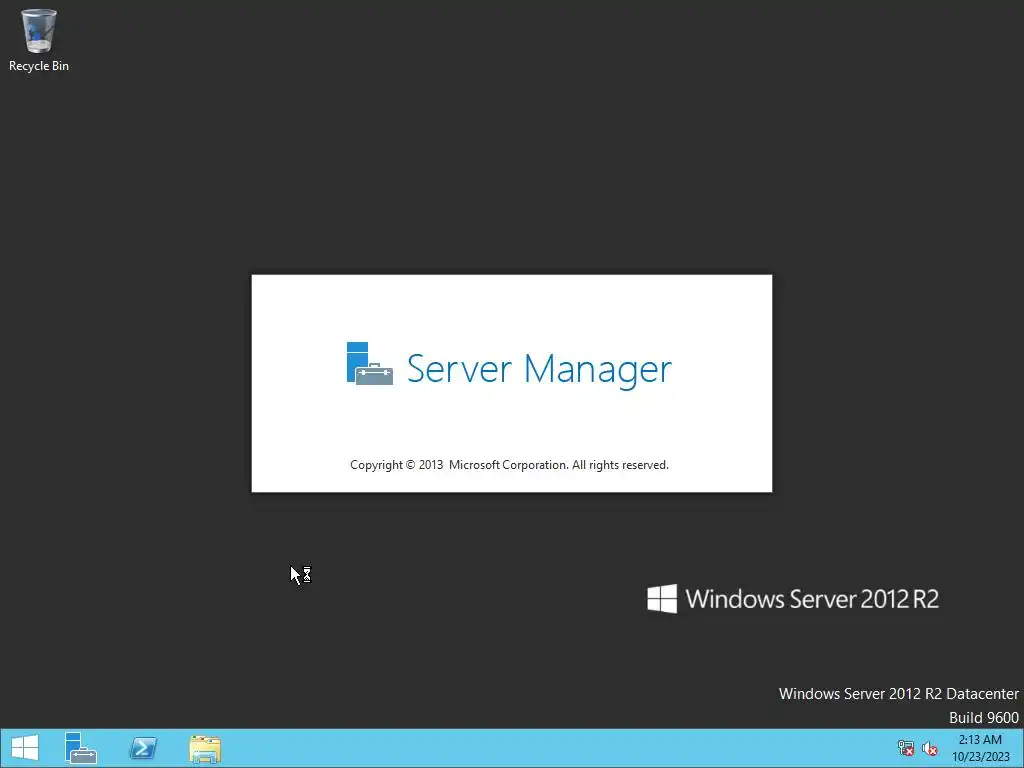Click the muted volume tray icon
The width and height of the screenshot is (1024, 768).
[930, 748]
